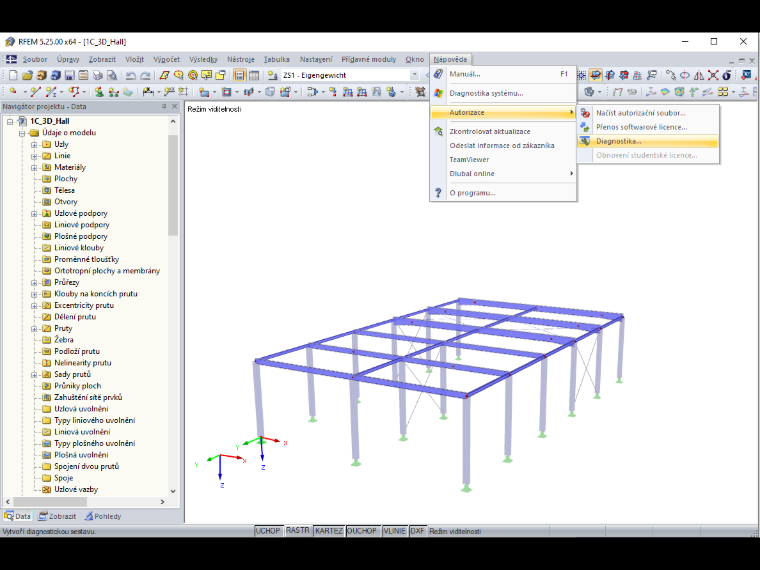The height and width of the screenshot is (570, 760).
Task: Expand the Pruty tree node
Action: tap(34, 329)
